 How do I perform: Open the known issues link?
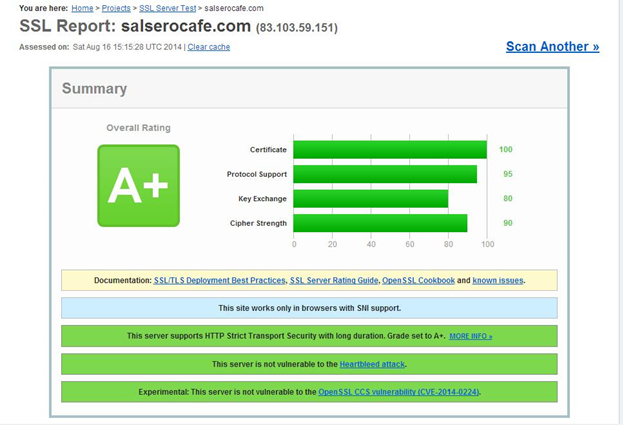click(498, 280)
